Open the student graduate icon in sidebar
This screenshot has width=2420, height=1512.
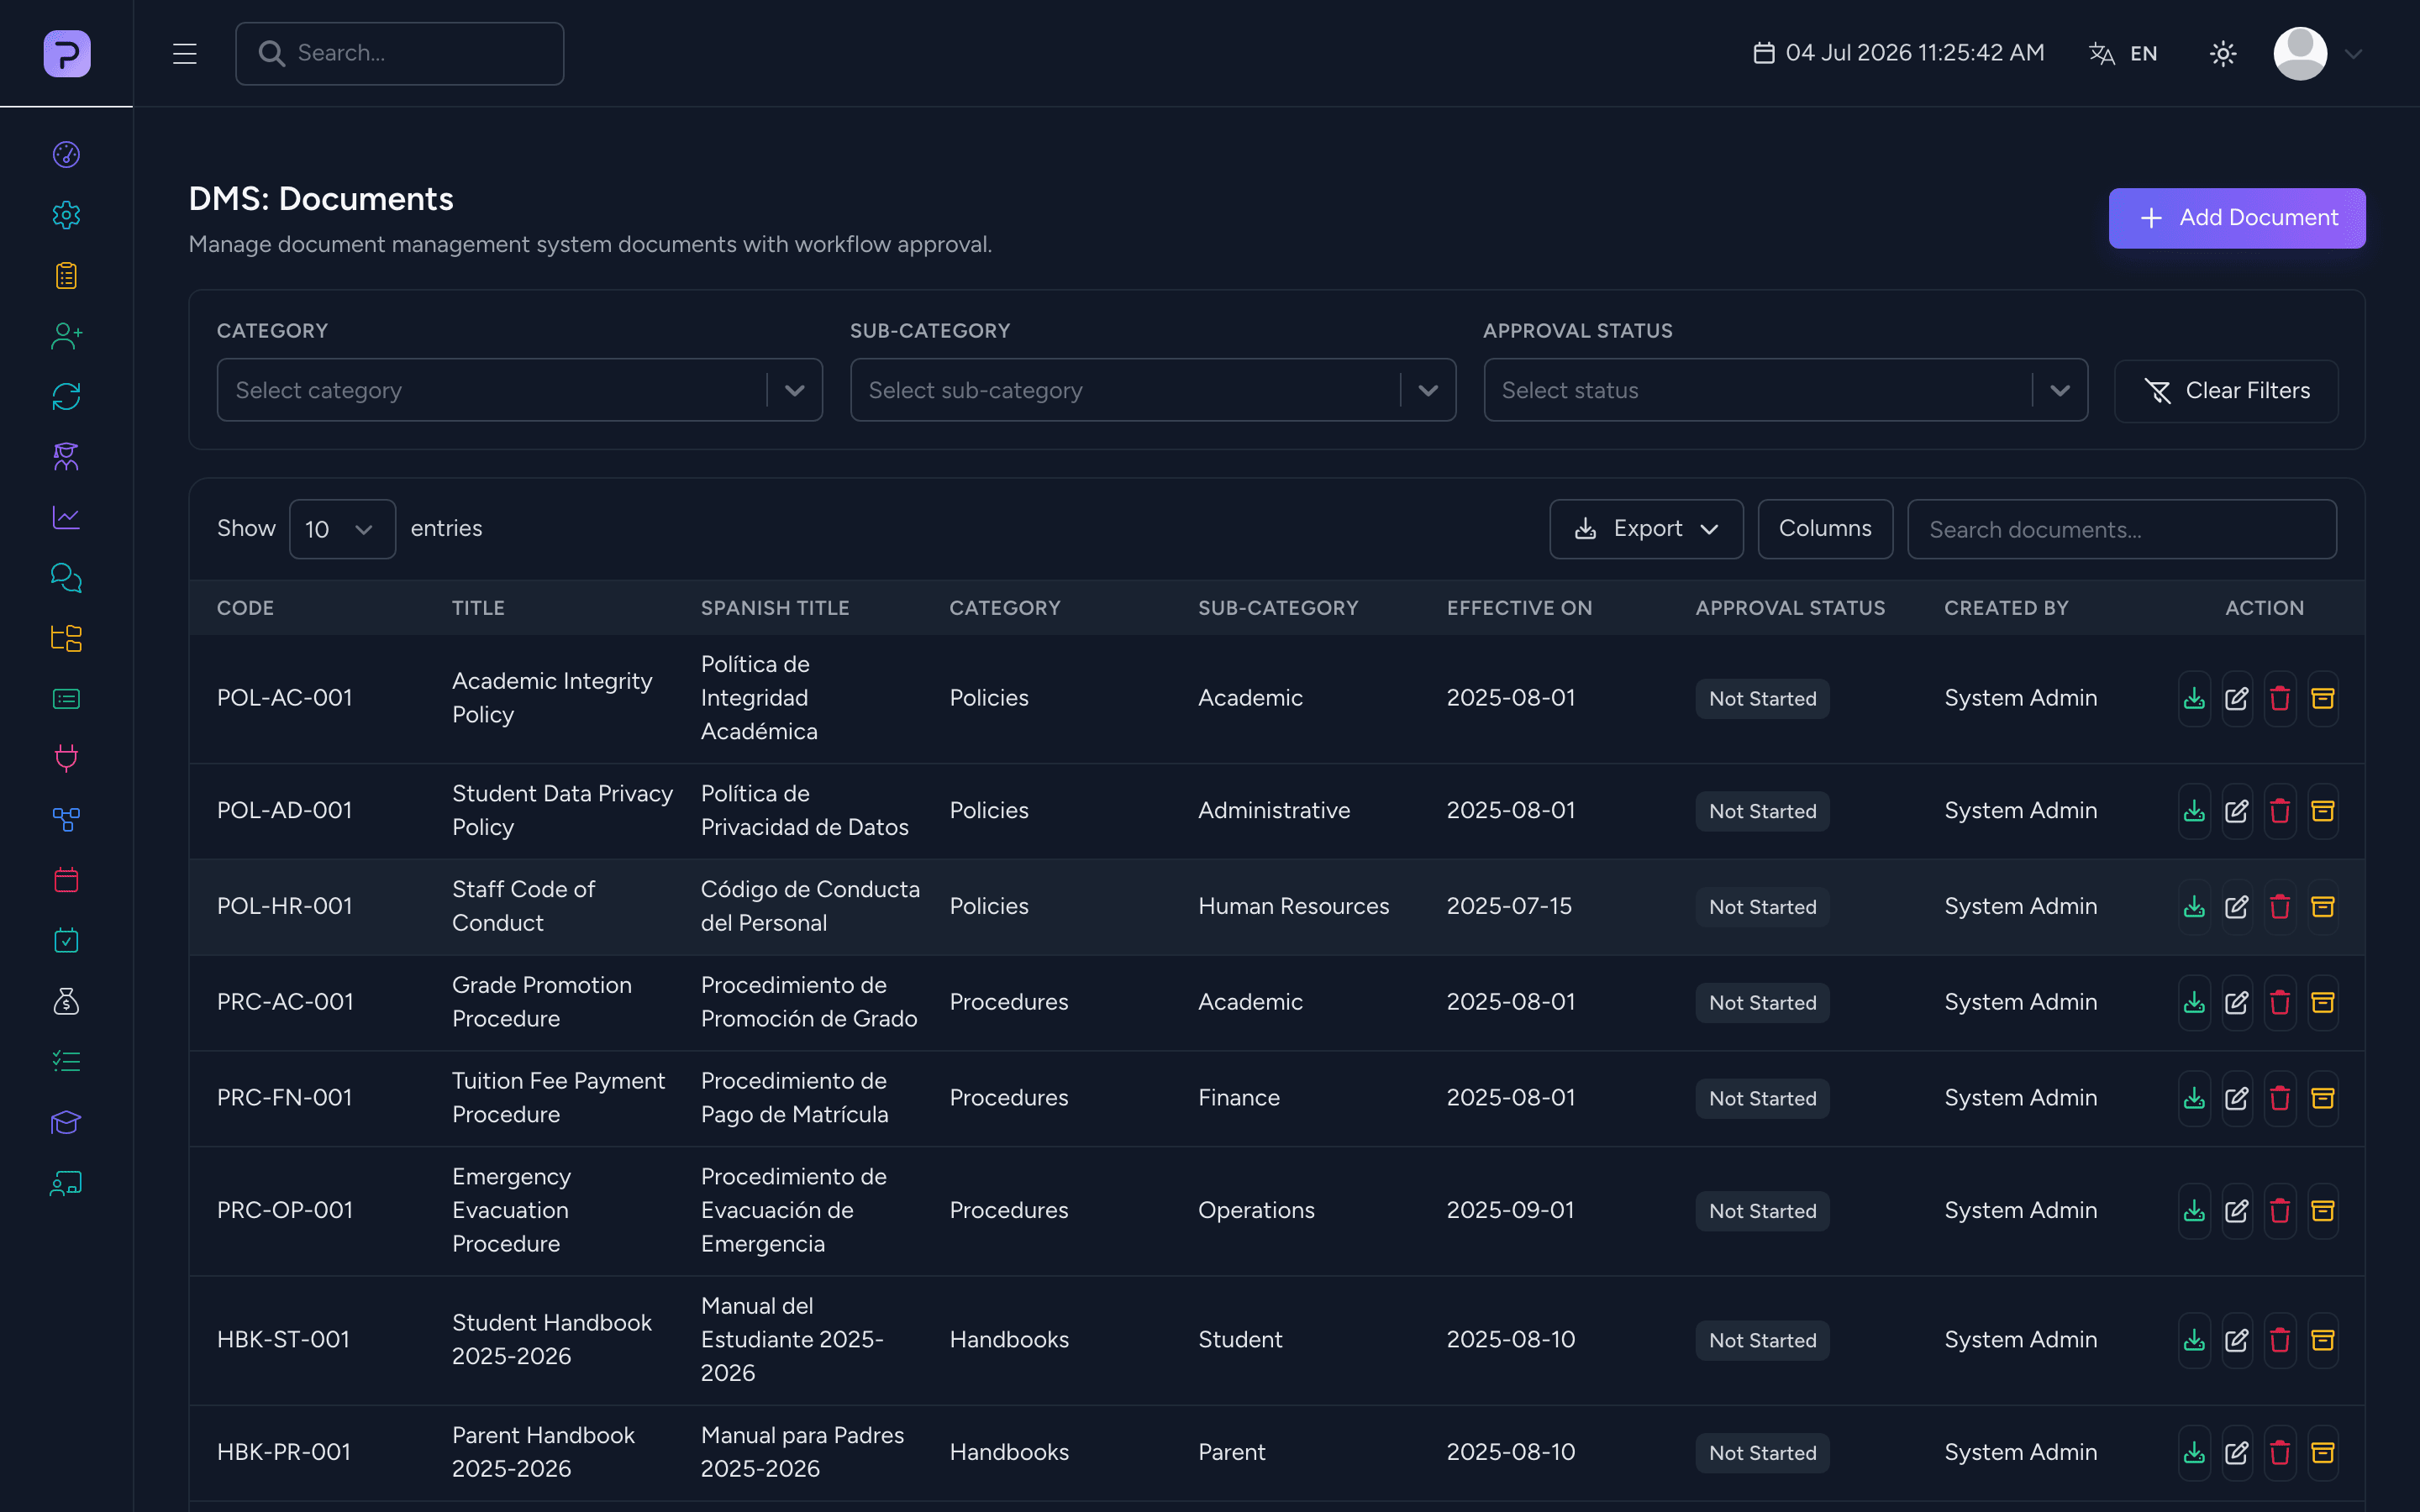tap(66, 457)
